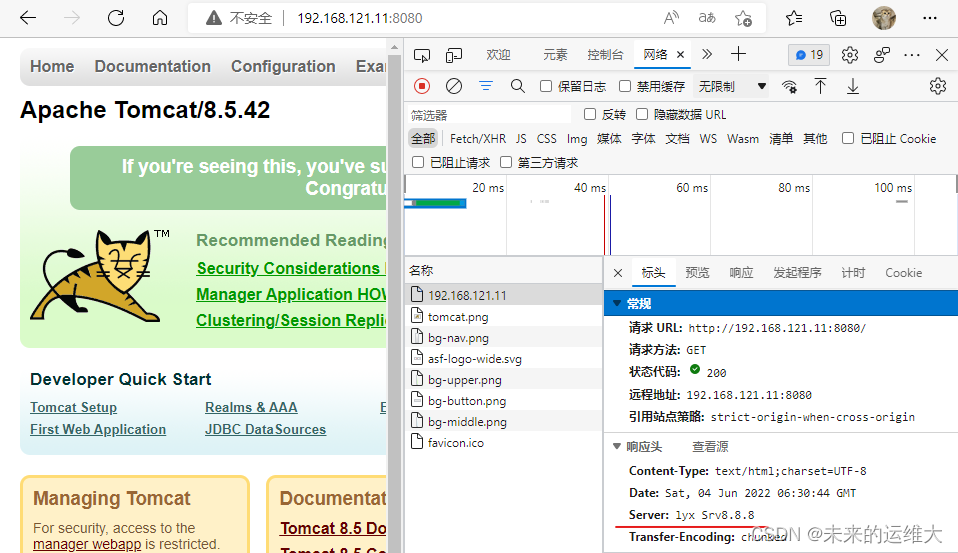Viewport: 958px width, 553px height.
Task: Filter requests by Fetch/XHR type
Action: coord(478,139)
